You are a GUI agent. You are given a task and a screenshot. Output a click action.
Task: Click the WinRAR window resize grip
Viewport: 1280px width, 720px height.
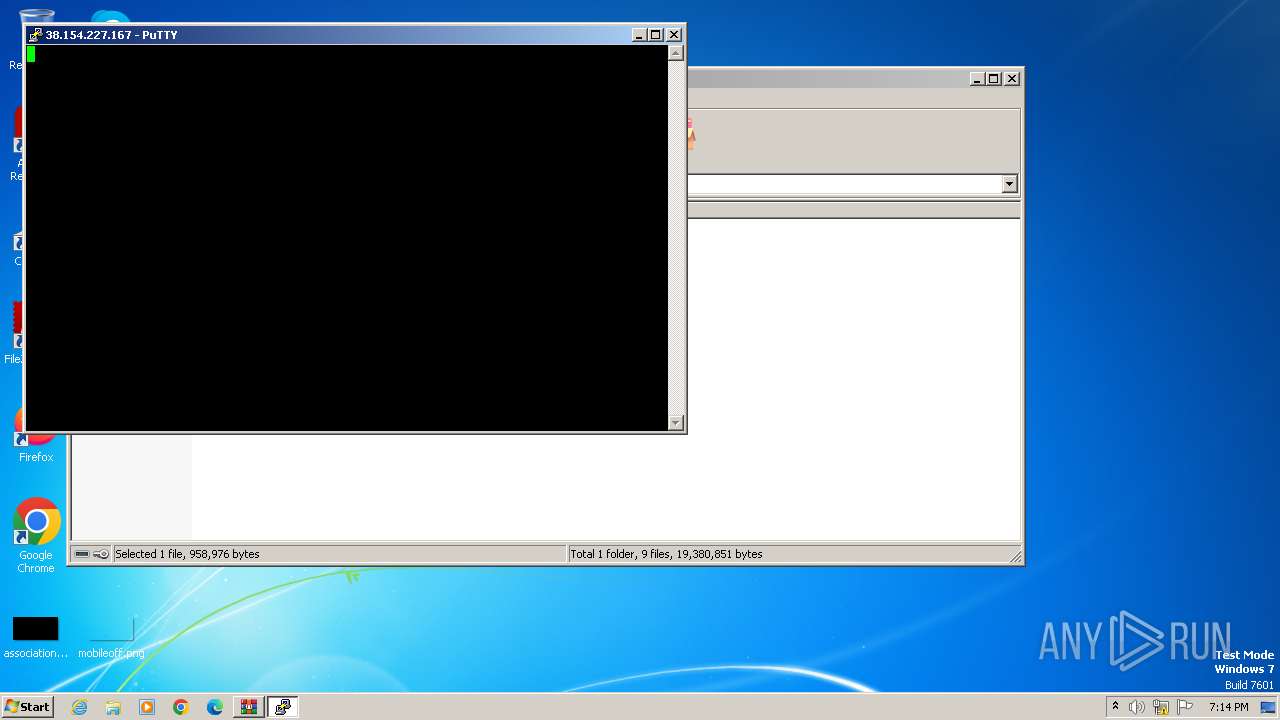tap(1015, 556)
